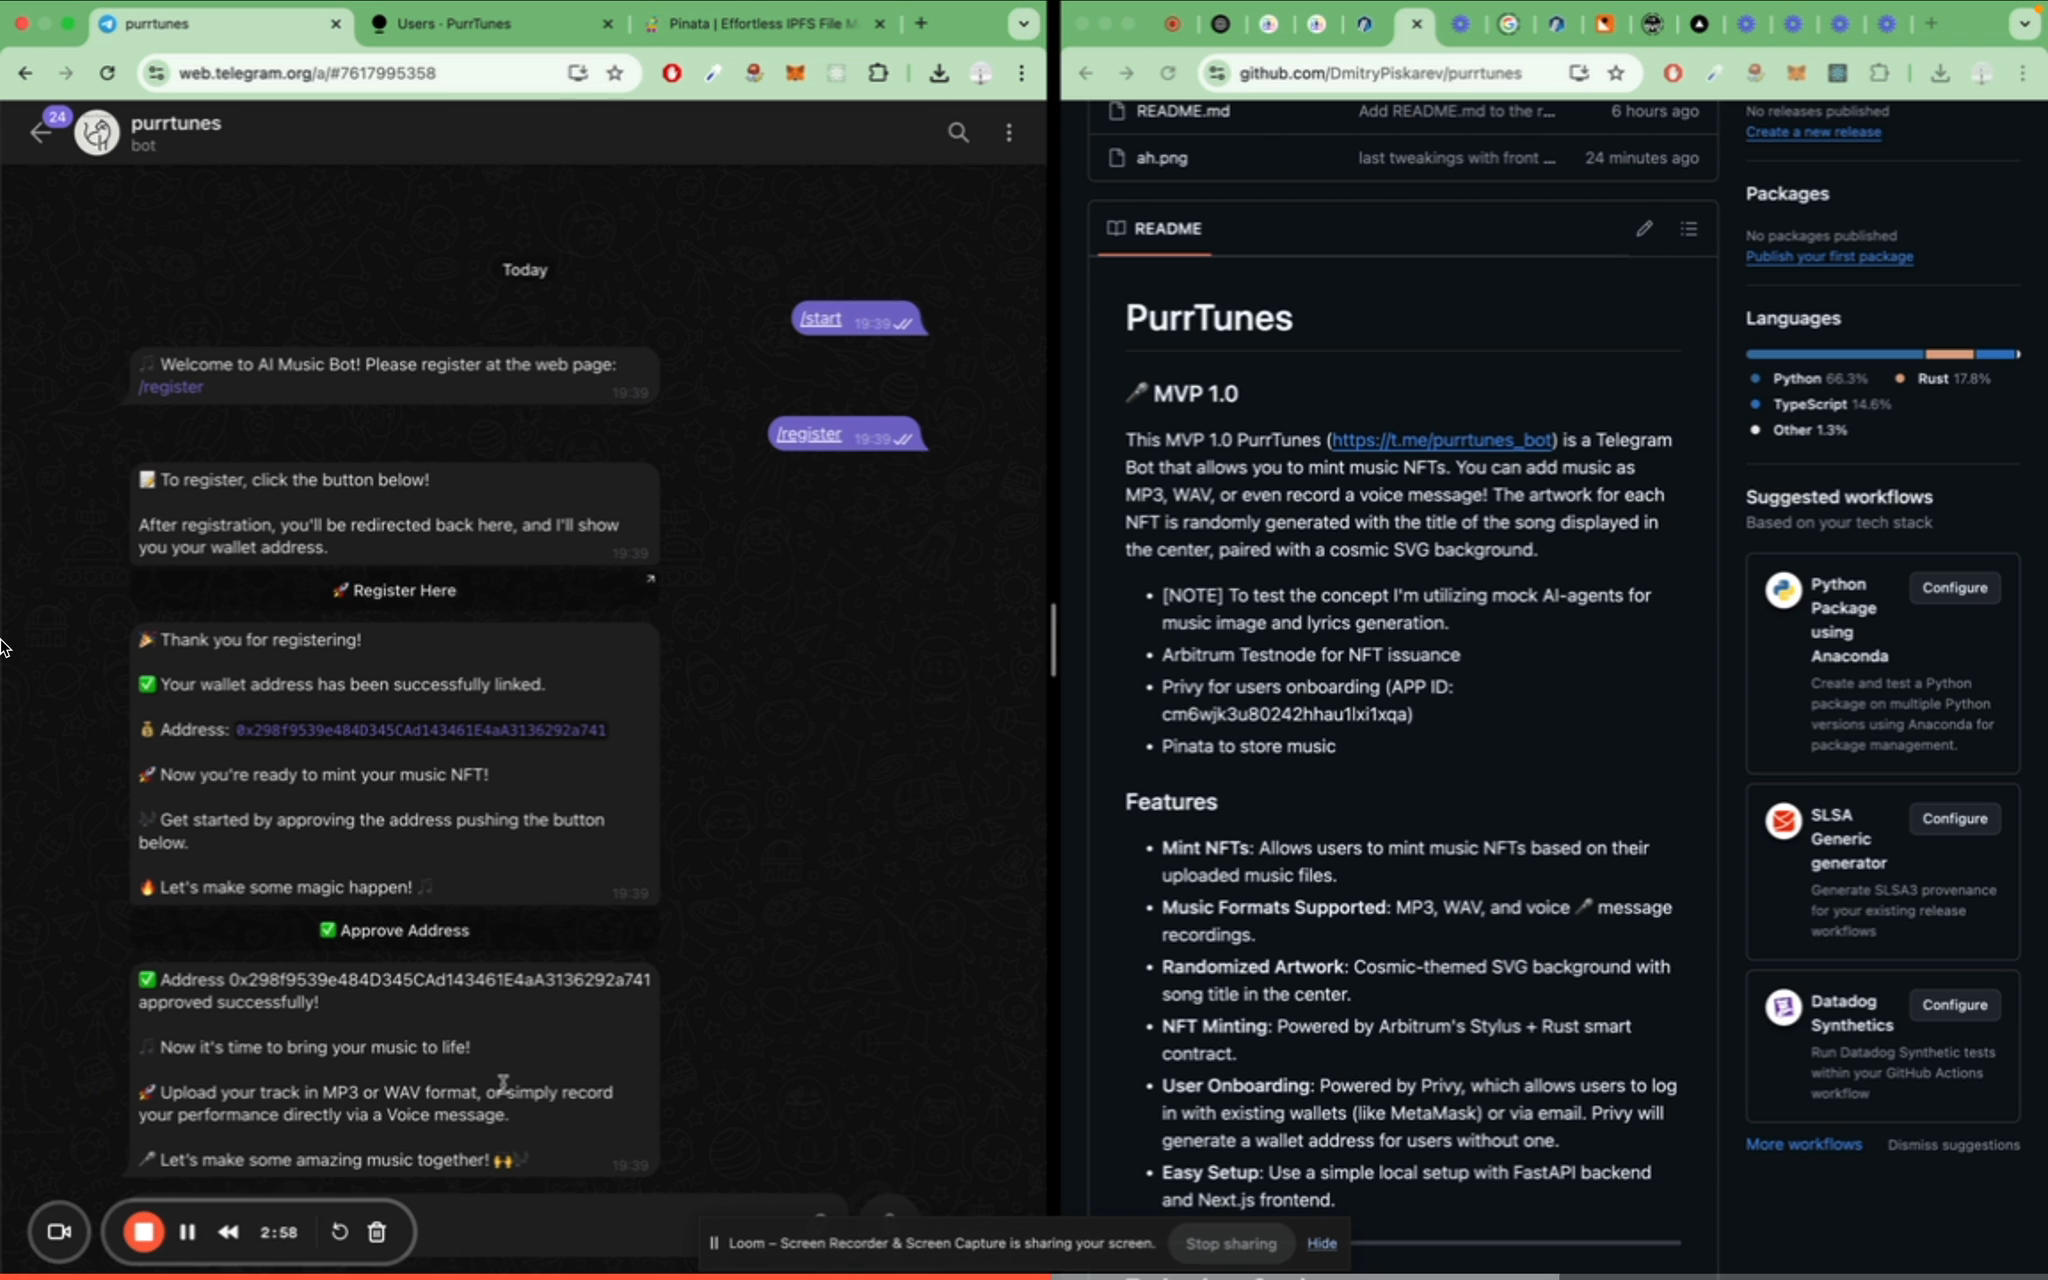Search messages in purrtunes chat
Screen dimensions: 2048x1280
(958, 132)
